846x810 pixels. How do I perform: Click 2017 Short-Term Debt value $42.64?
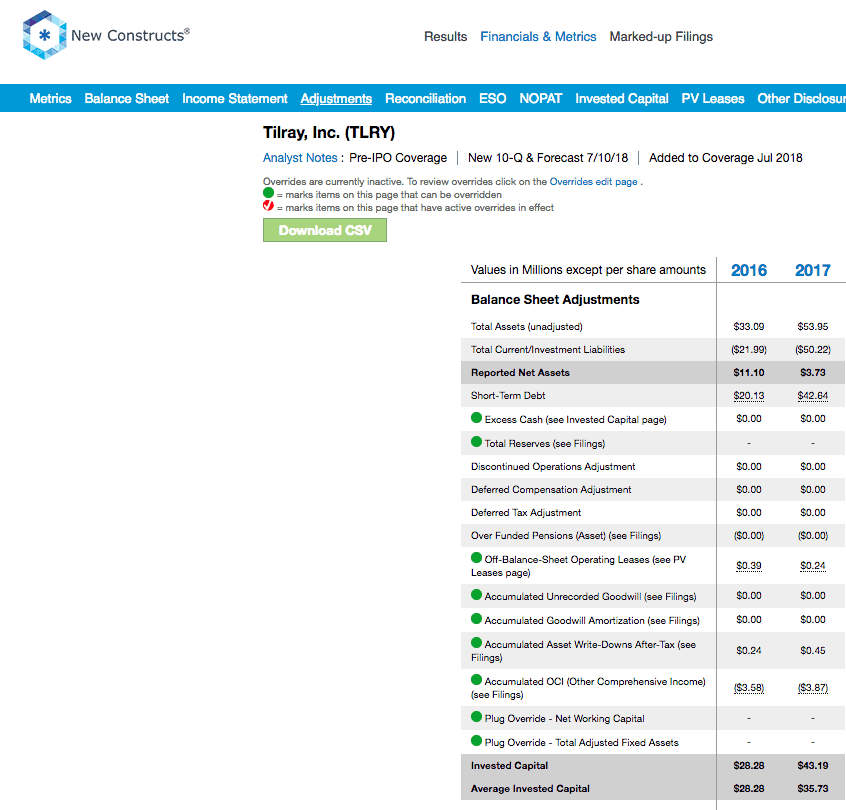[813, 396]
